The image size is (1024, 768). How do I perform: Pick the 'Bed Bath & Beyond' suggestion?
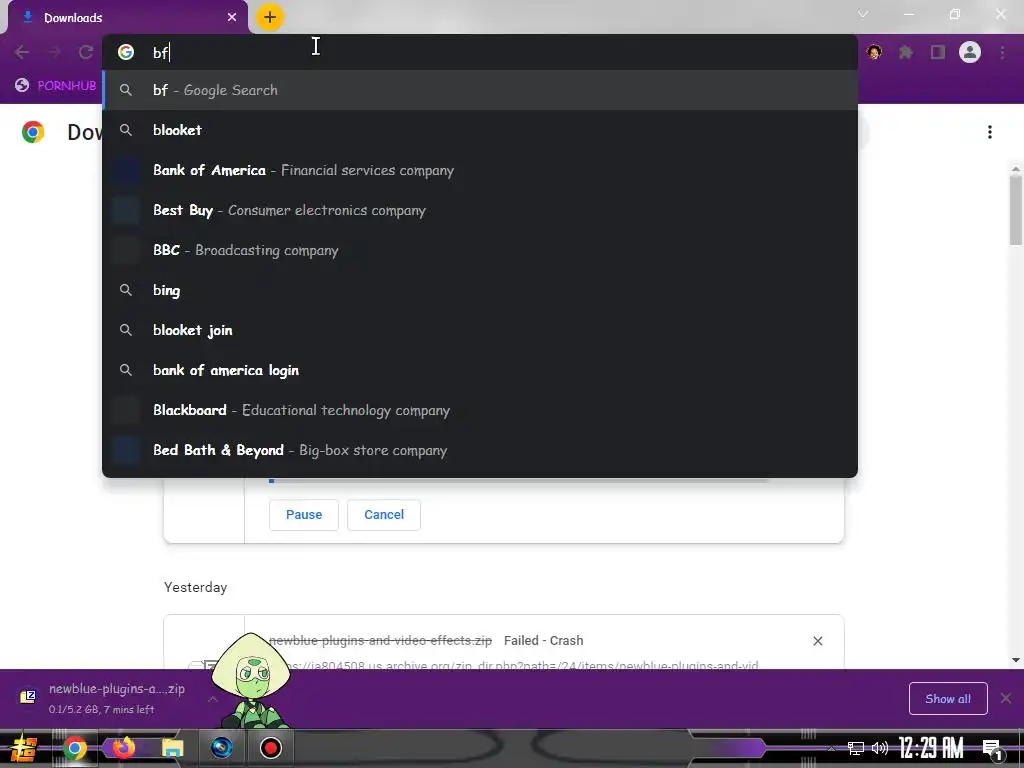(x=480, y=450)
